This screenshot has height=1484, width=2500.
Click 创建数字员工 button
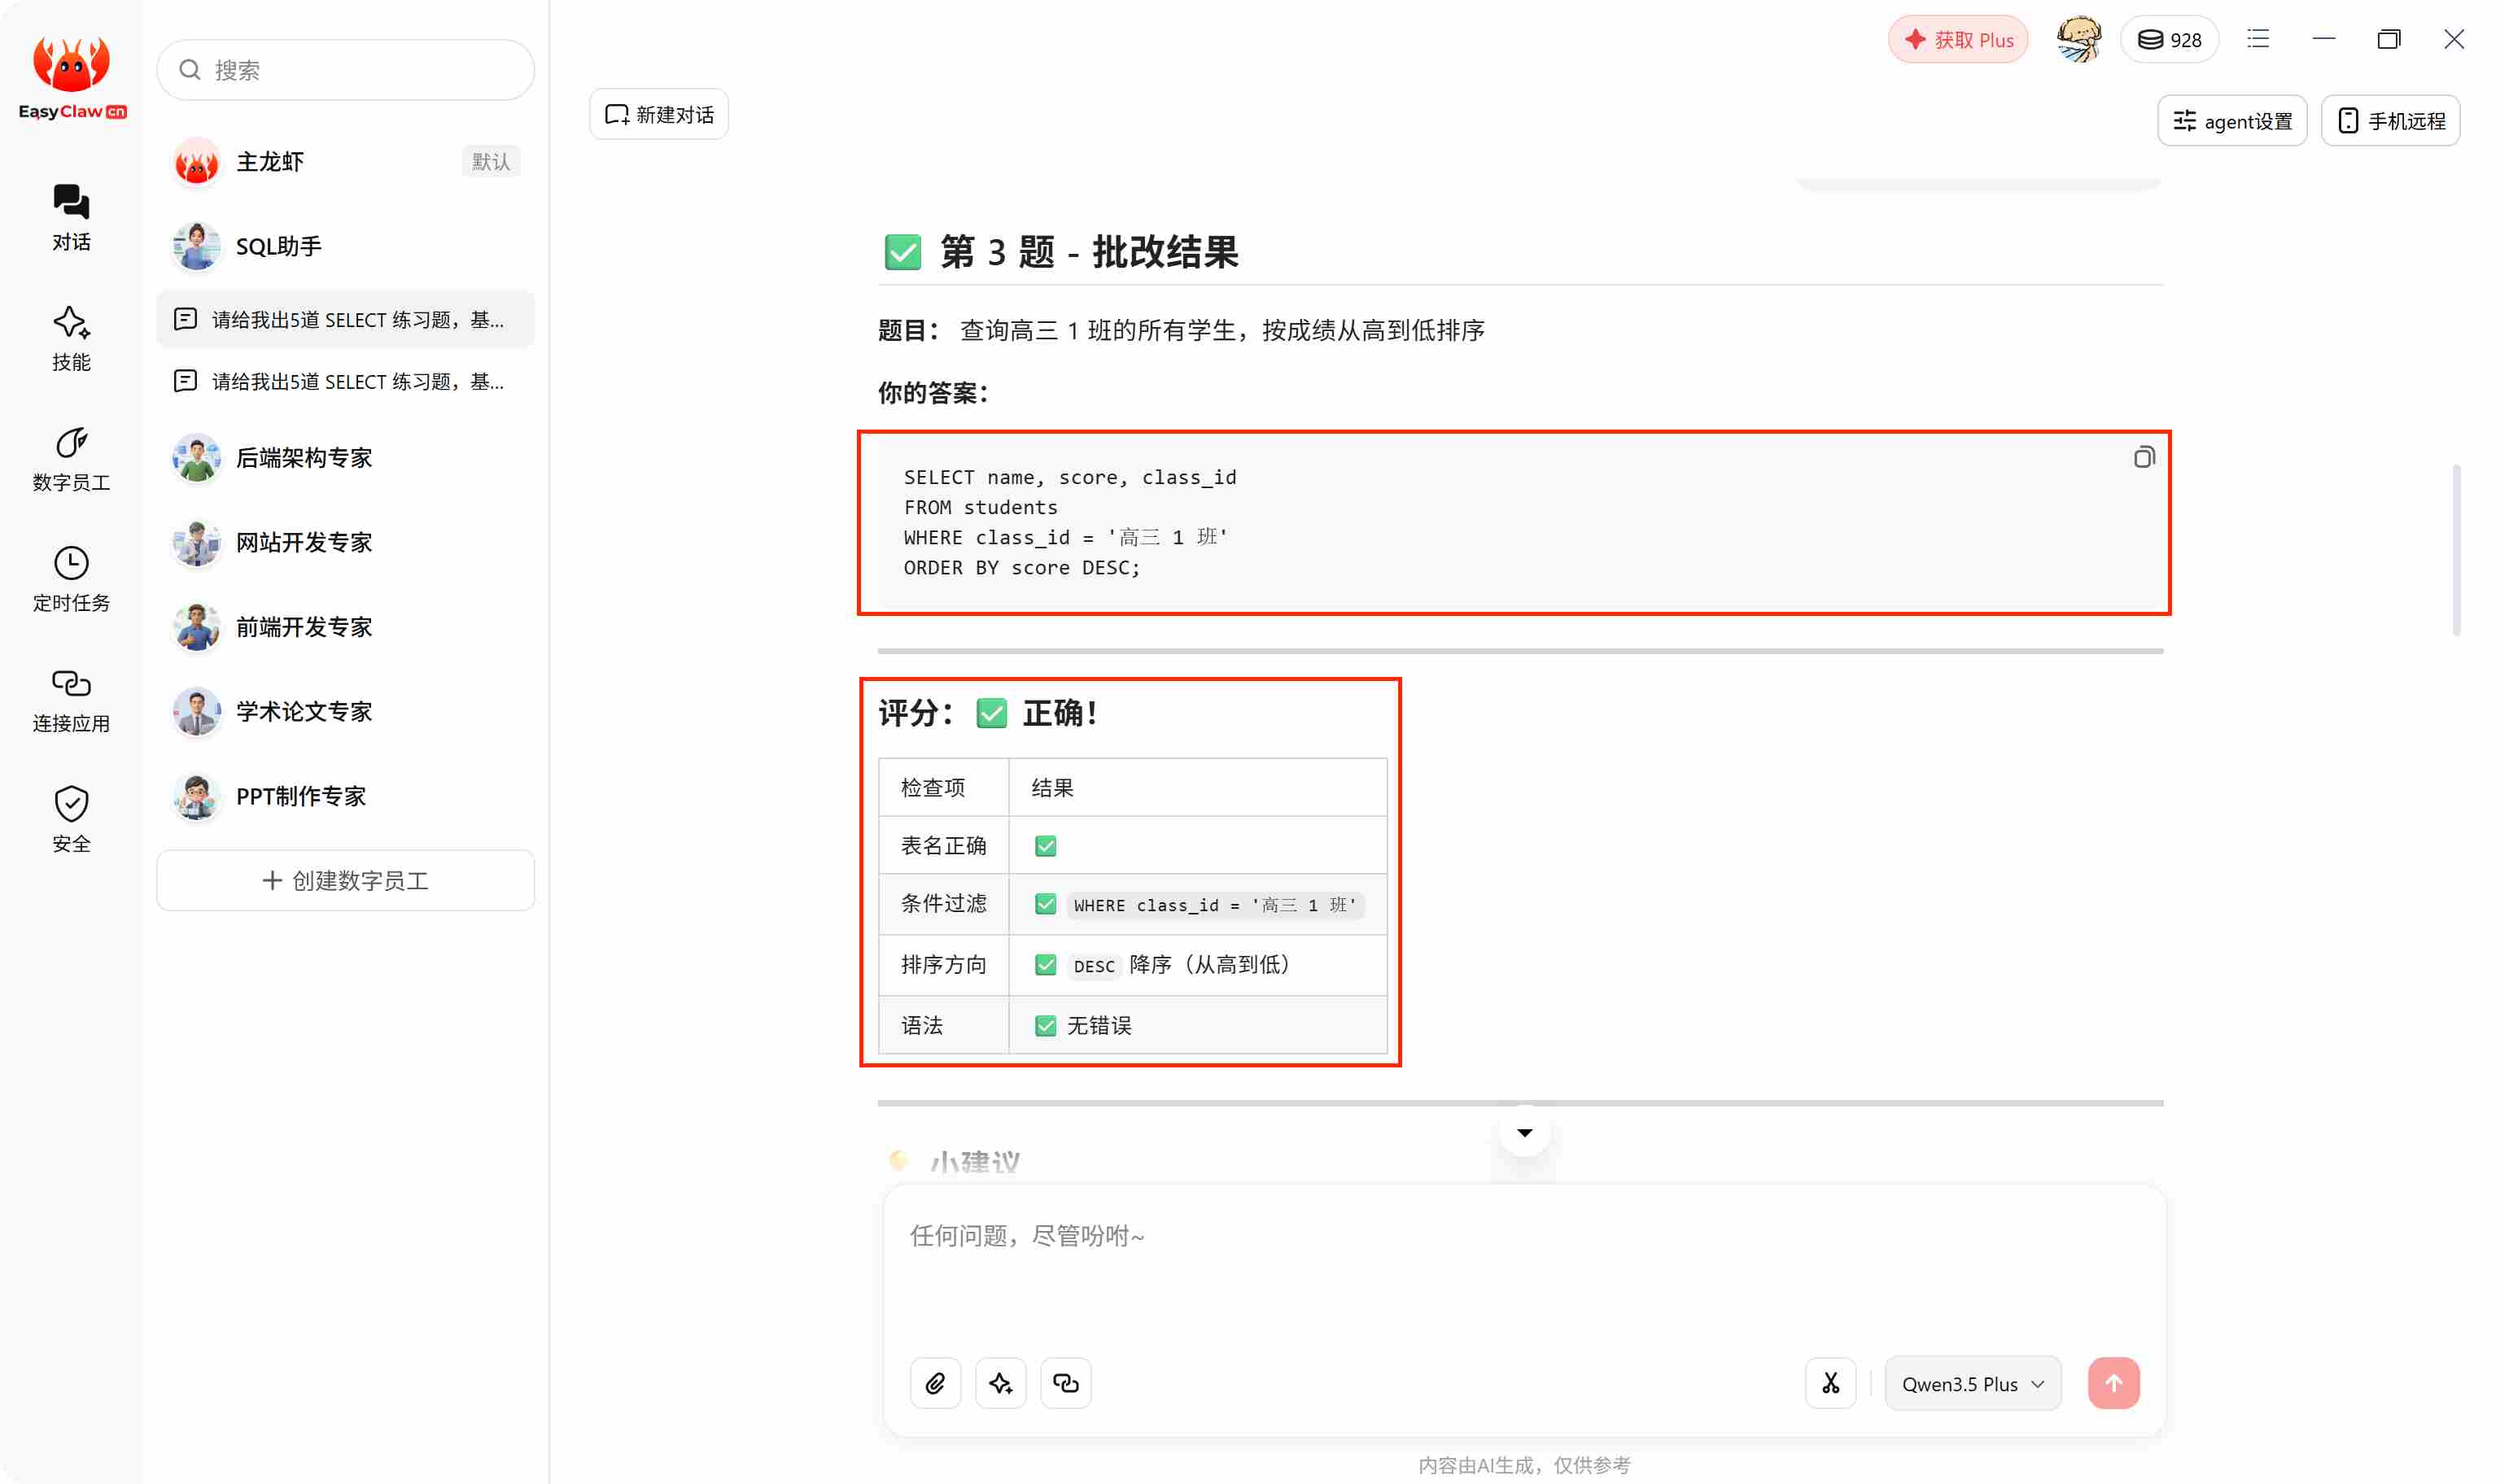pos(345,880)
